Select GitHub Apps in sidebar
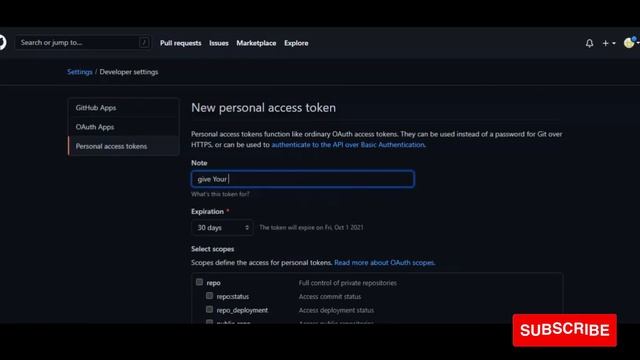The width and height of the screenshot is (640, 360). (124, 108)
